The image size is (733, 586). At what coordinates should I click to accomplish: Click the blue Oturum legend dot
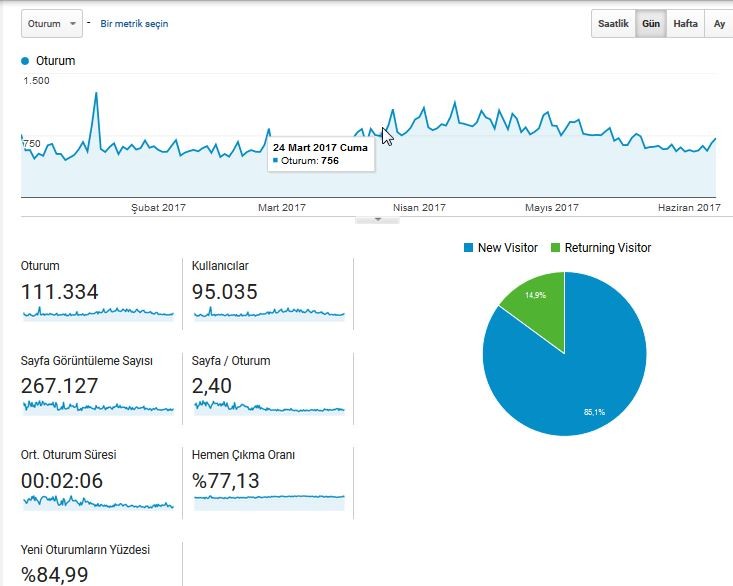[25, 61]
